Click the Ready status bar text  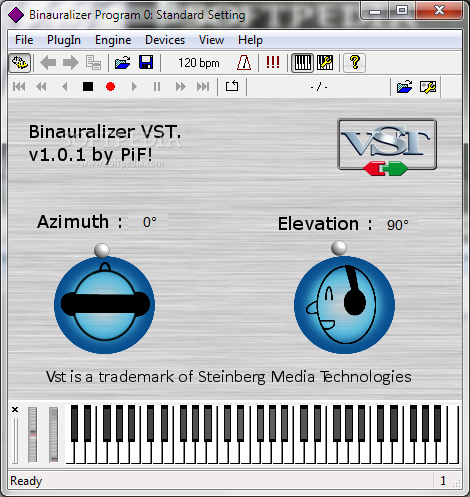(26, 481)
